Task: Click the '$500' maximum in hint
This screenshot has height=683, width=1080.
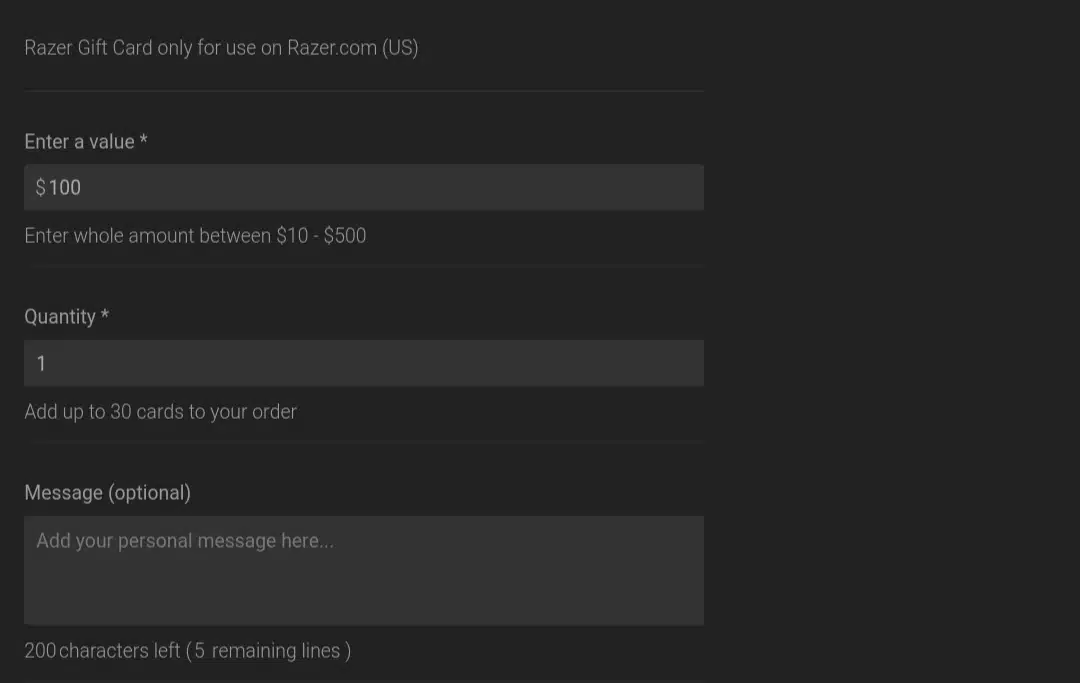Action: 345,236
